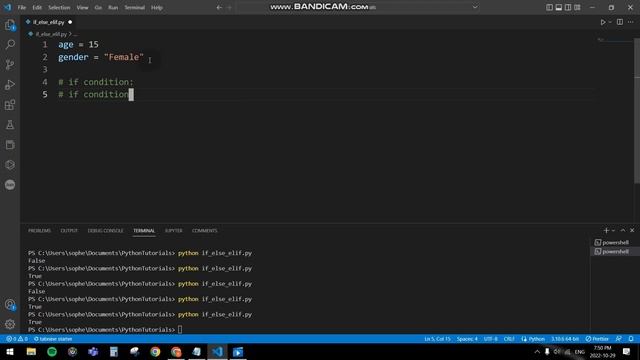This screenshot has height=360, width=640.
Task: Click the unsaved dot on if_else_elif.py tab
Action: coord(70,22)
